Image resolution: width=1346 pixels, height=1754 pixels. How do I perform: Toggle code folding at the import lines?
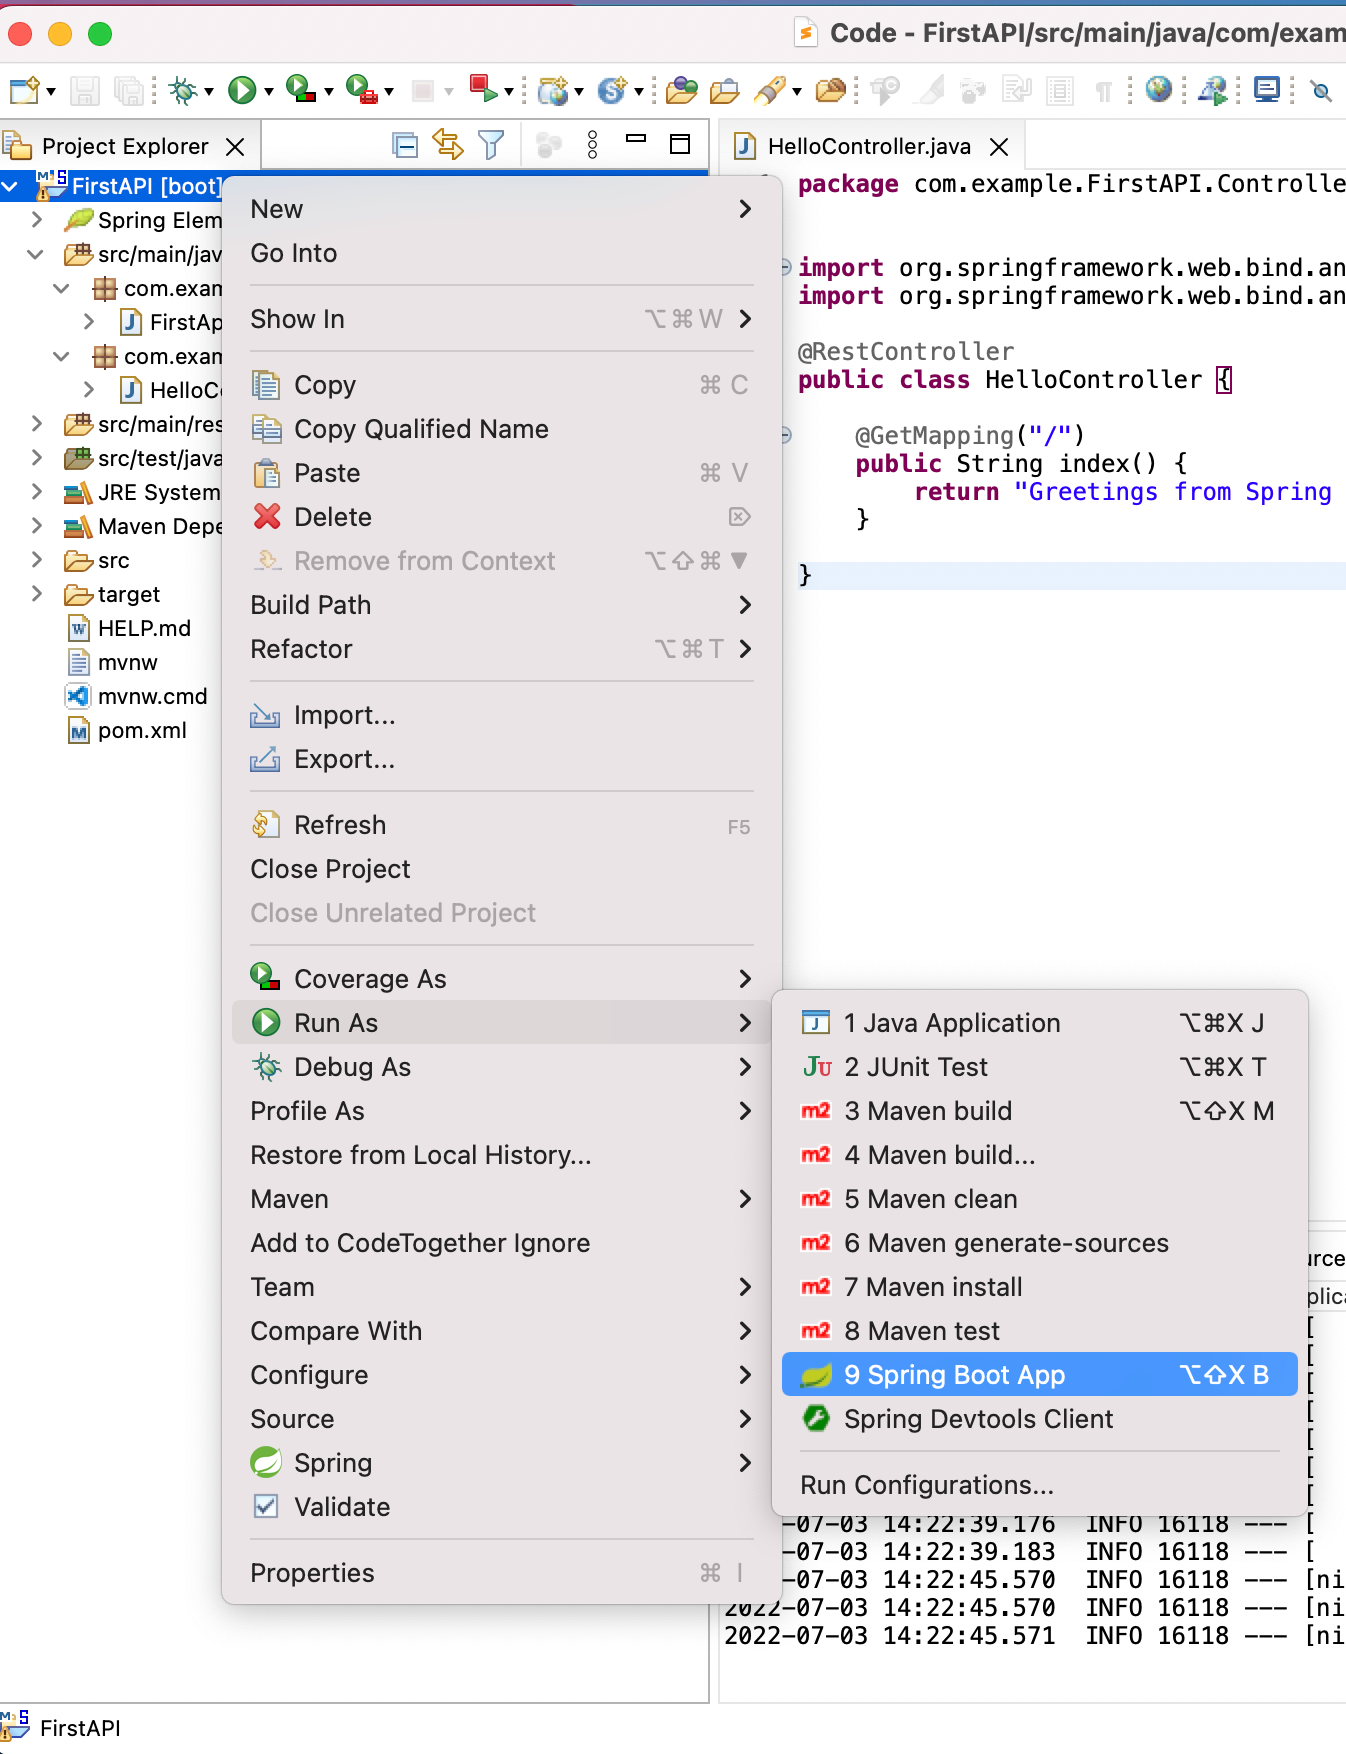tap(786, 267)
